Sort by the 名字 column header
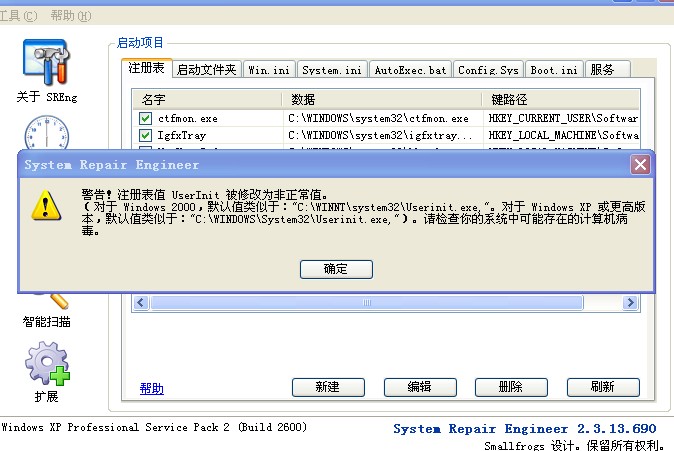The width and height of the screenshot is (674, 451). 207,100
